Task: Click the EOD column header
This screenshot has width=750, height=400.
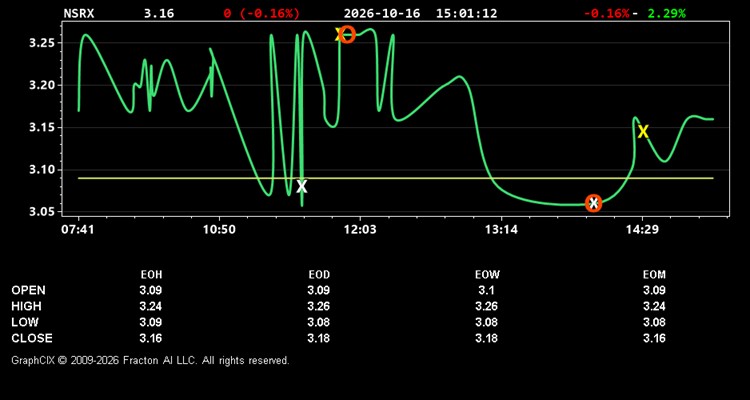Action: tap(319, 275)
